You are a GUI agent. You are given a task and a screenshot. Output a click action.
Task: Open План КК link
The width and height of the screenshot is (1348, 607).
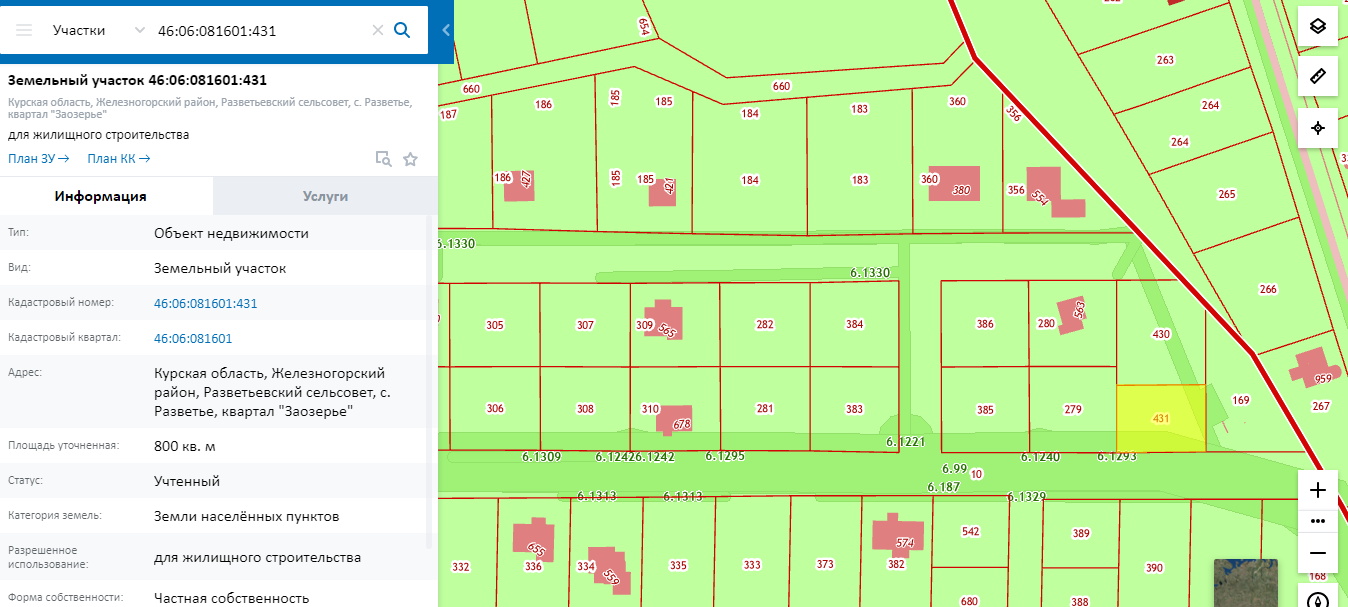[x=119, y=158]
